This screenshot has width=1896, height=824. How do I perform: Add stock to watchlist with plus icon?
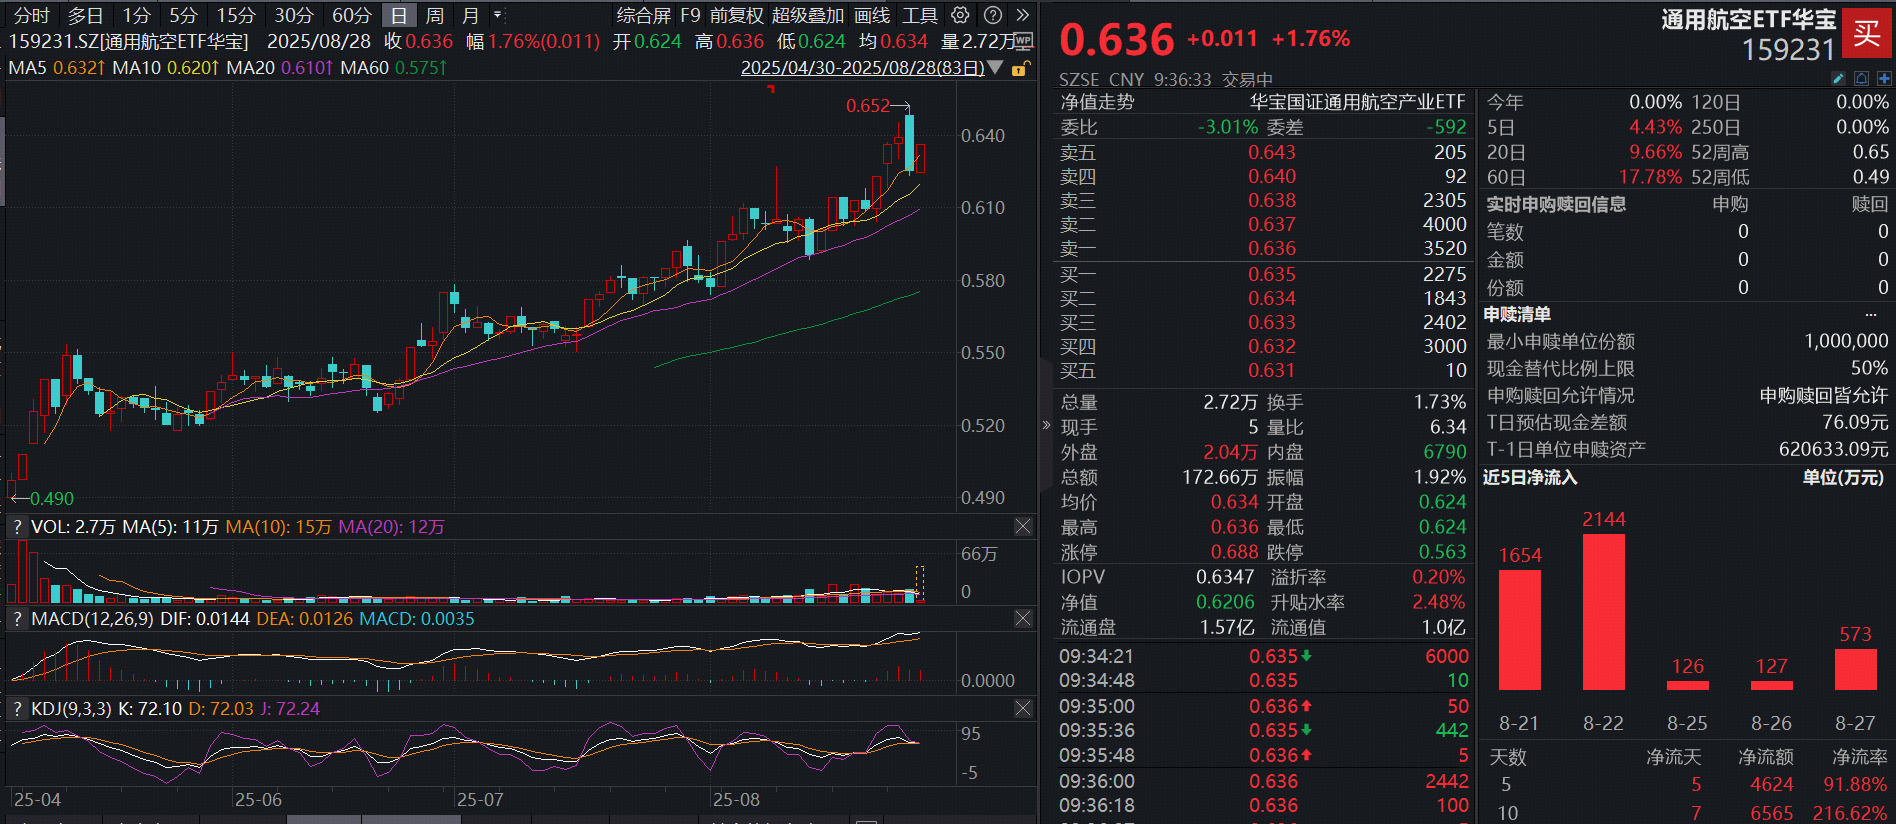point(1884,78)
